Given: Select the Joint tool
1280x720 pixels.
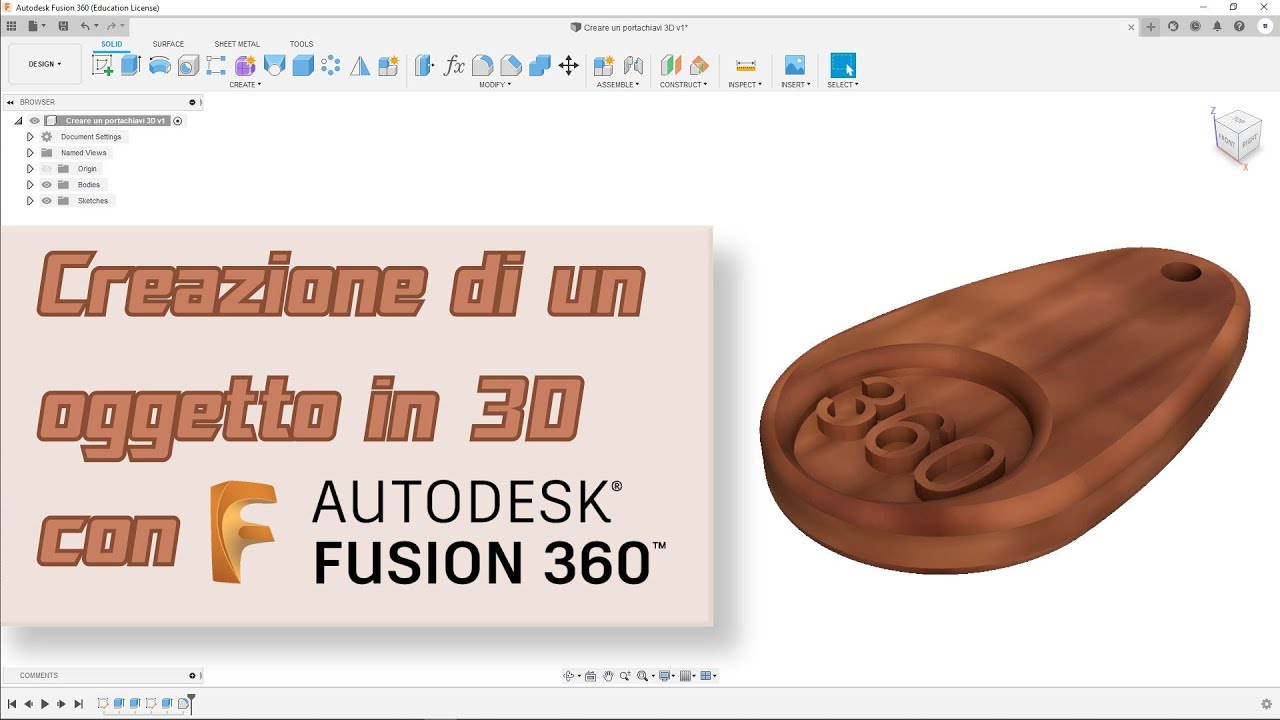Looking at the screenshot, I should pos(633,66).
